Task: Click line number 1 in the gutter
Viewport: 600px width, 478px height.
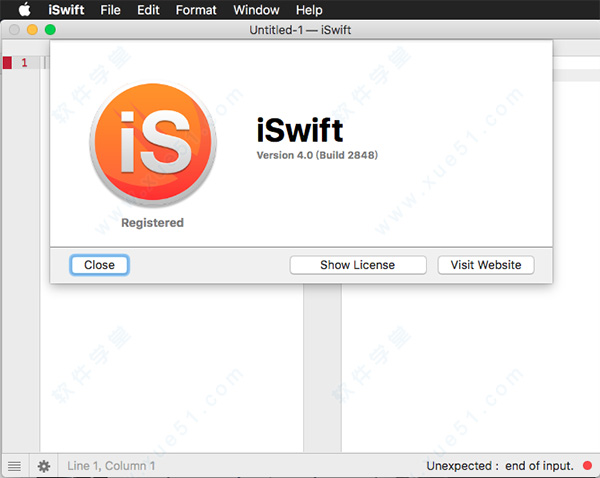Action: (x=24, y=62)
